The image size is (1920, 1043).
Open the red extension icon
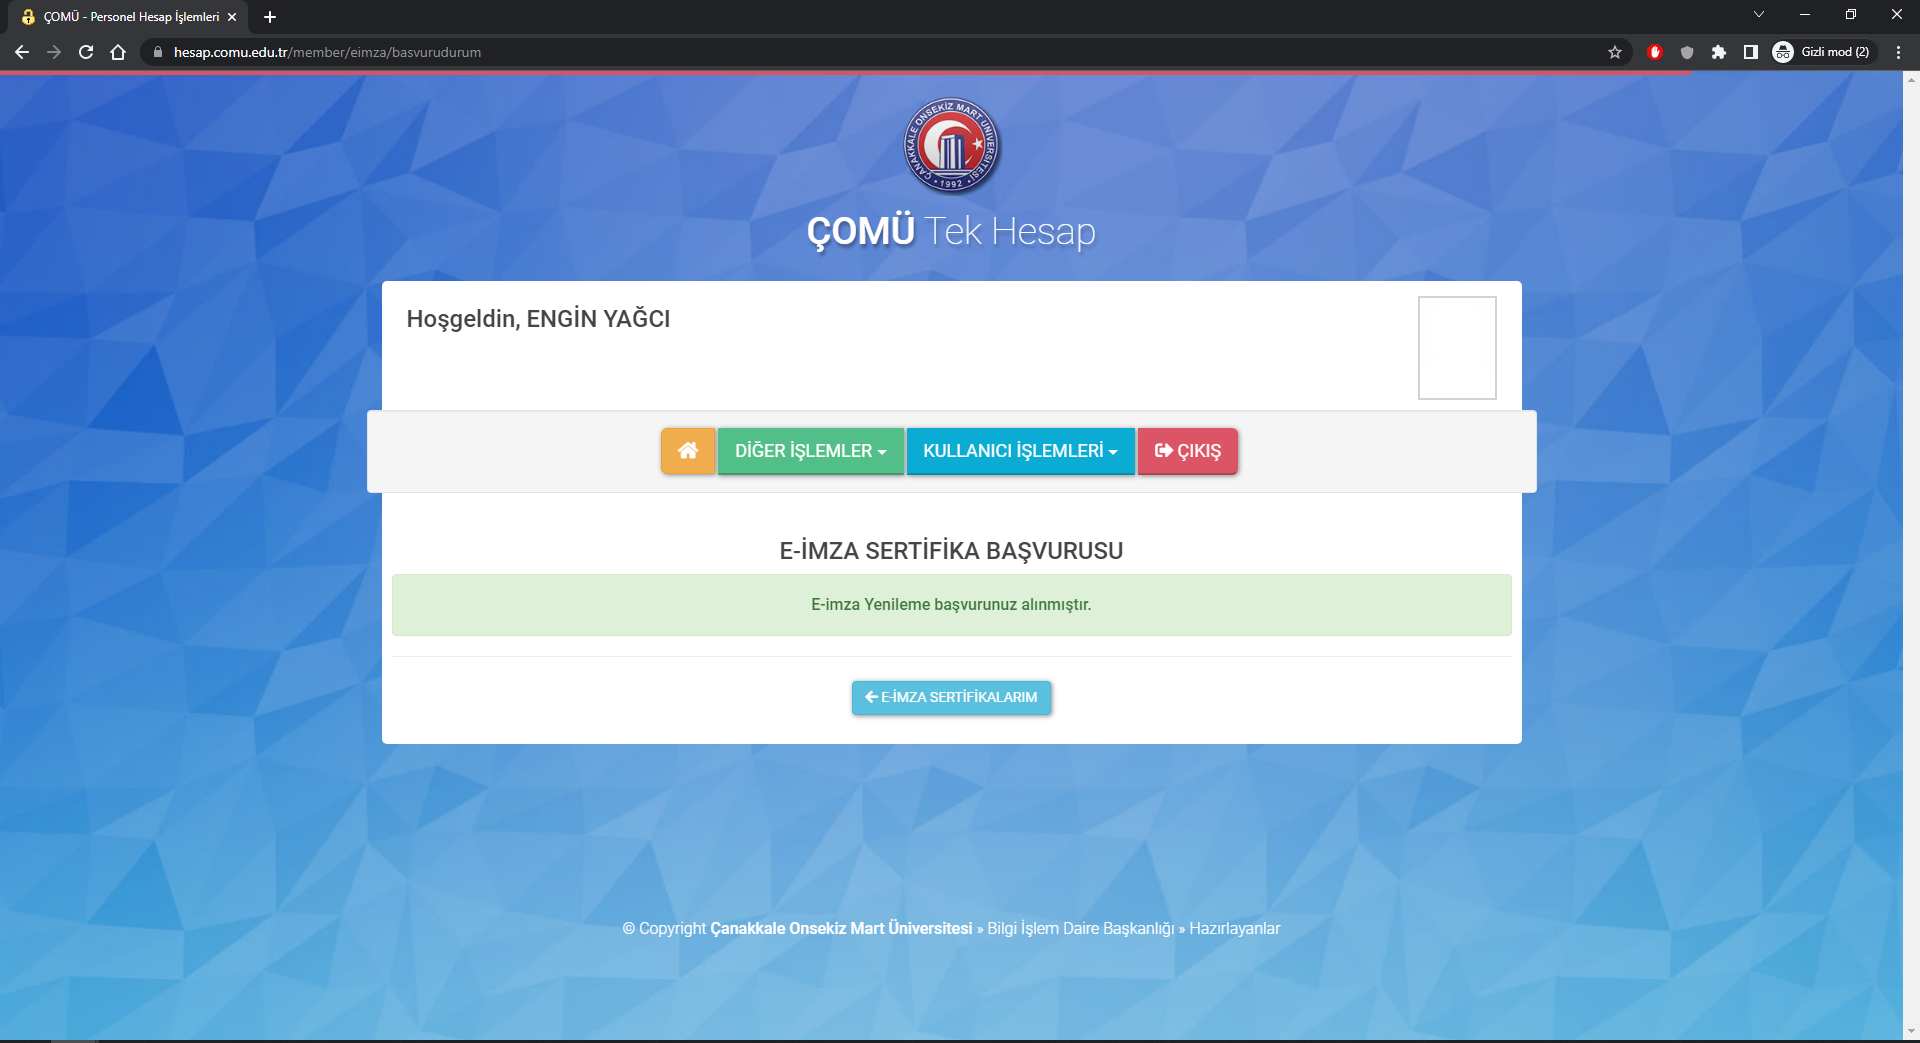[1655, 52]
